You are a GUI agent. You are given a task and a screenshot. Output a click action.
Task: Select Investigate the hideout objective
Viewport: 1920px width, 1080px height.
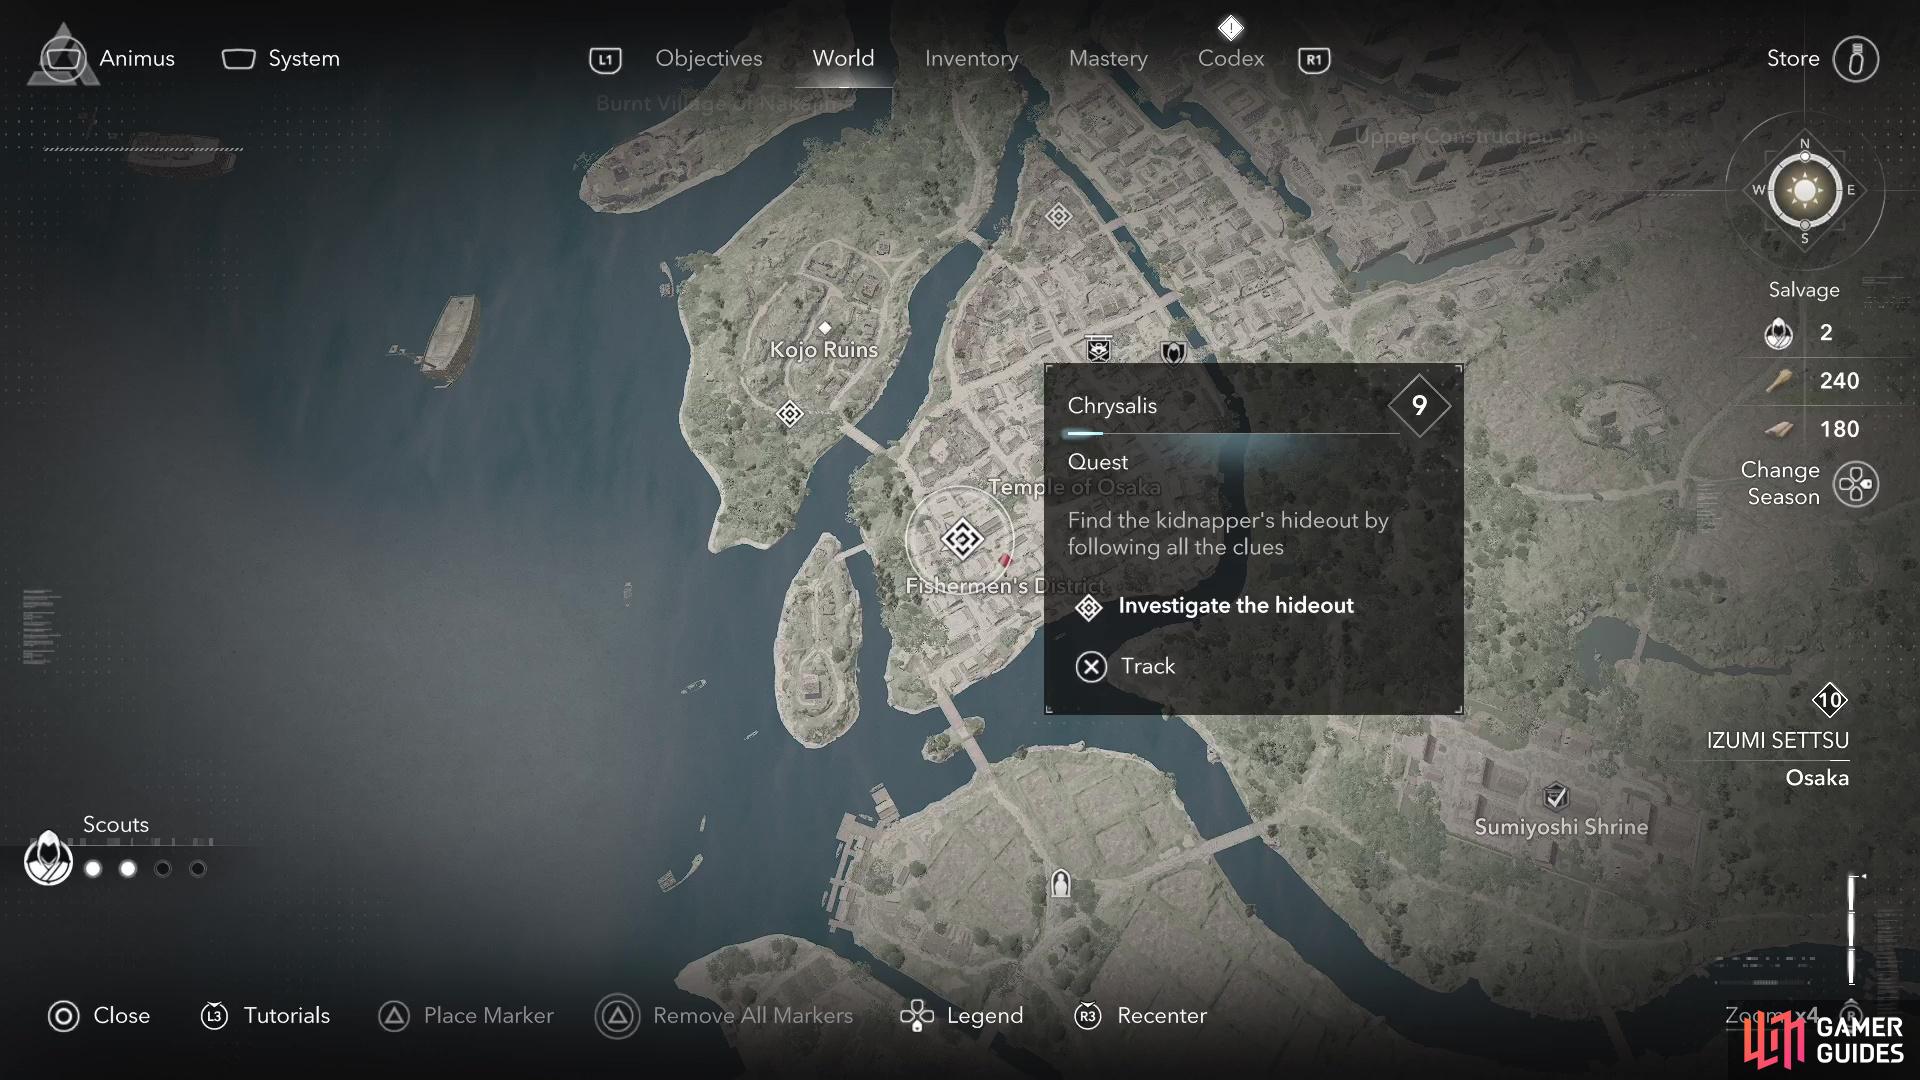point(1214,606)
